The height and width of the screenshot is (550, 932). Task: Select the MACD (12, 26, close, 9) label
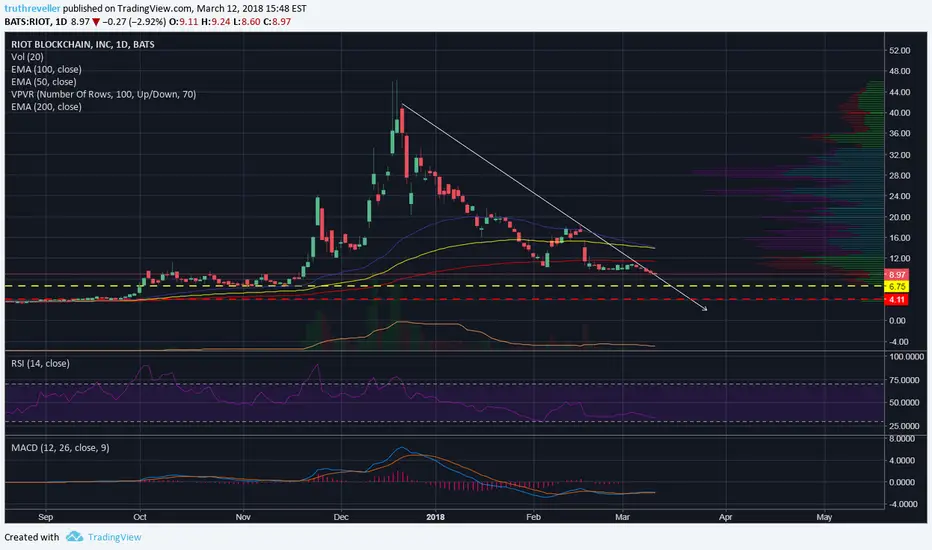pos(60,448)
